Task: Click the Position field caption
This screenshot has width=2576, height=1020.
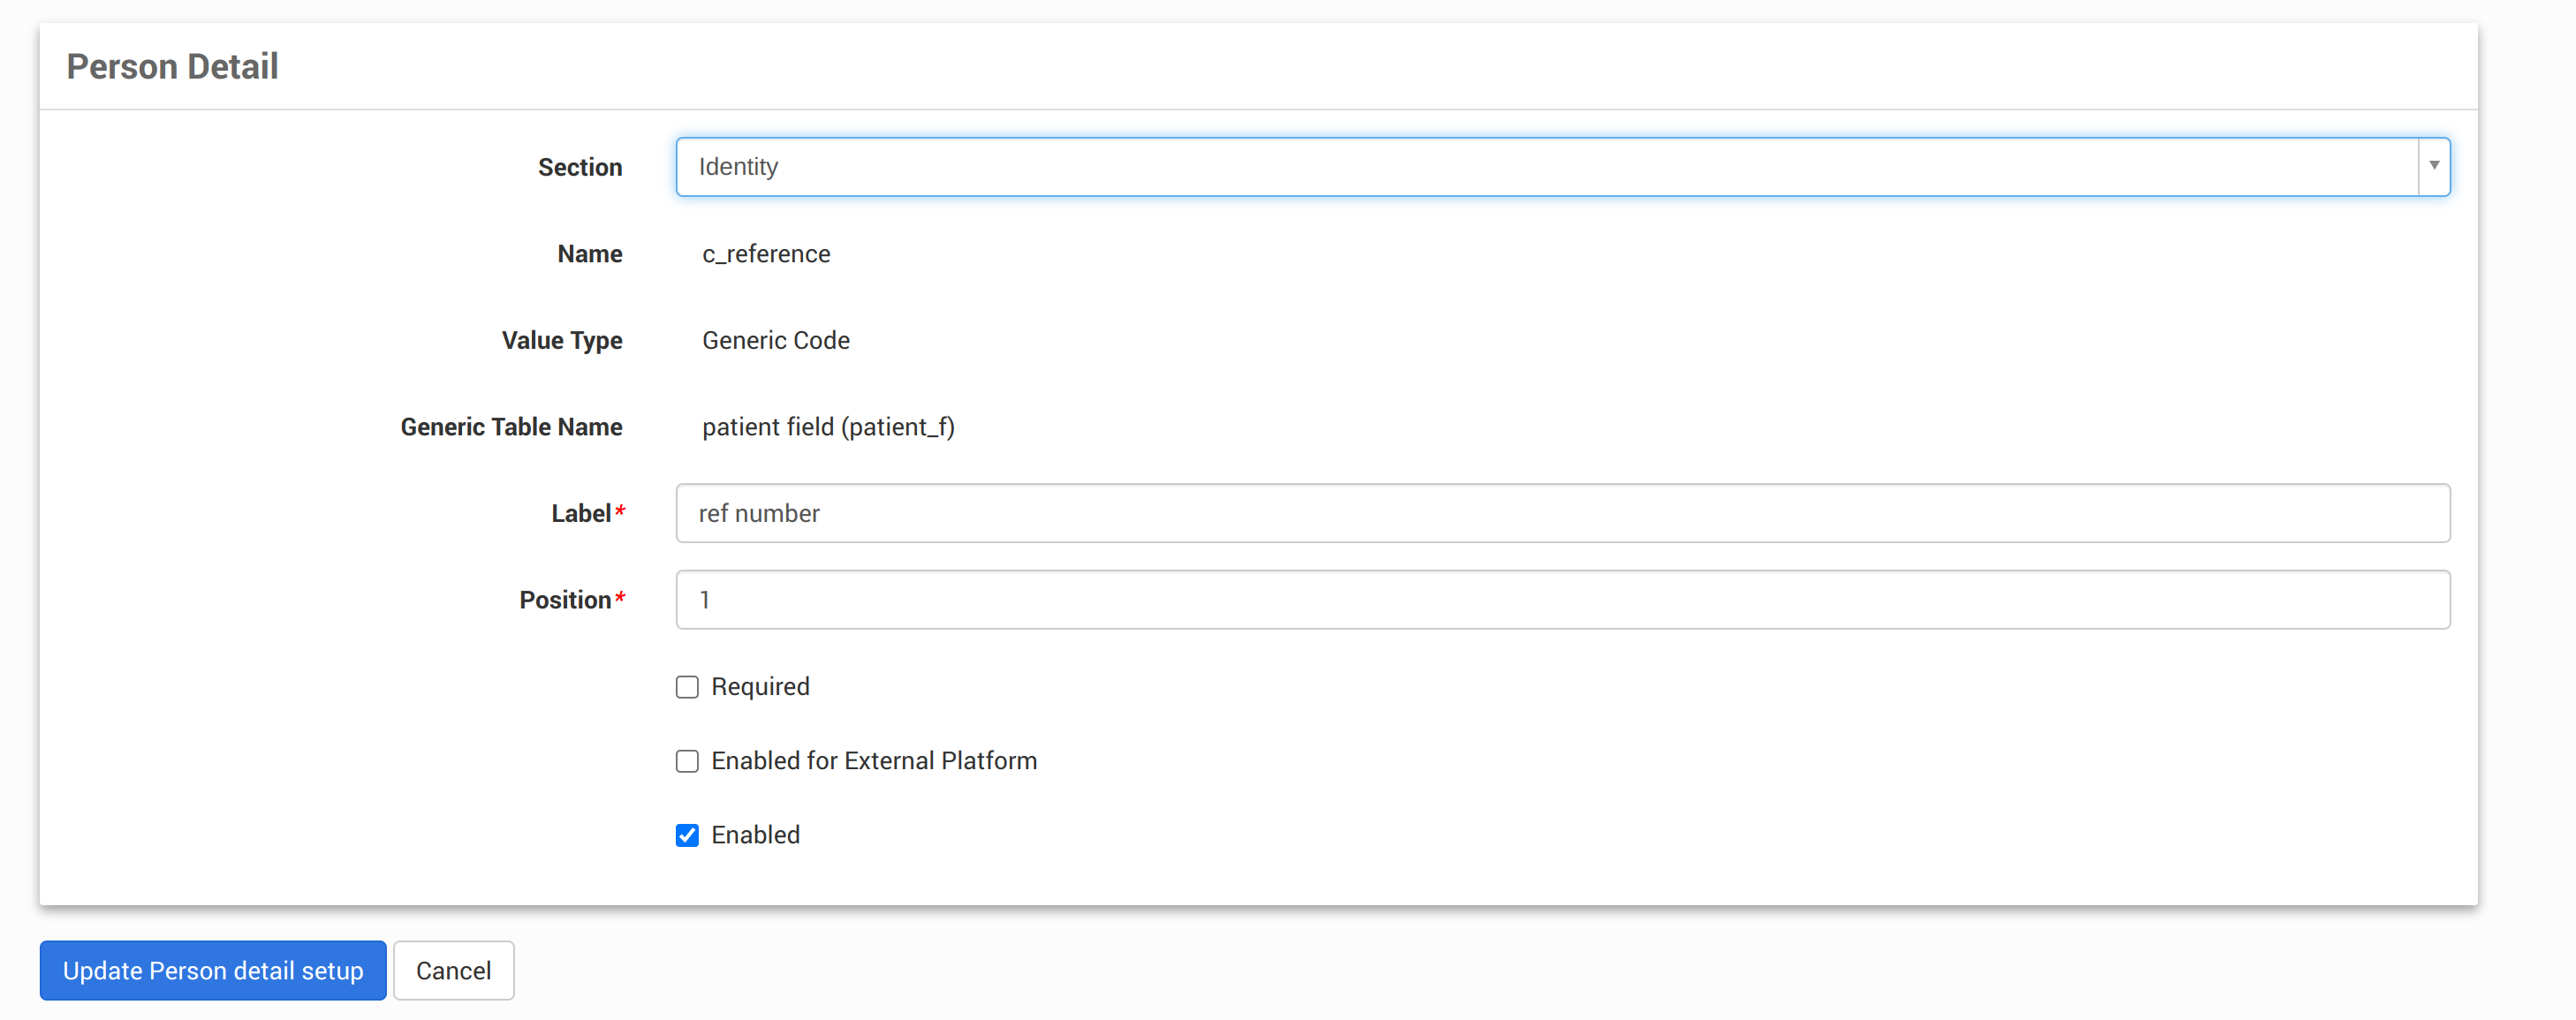Action: point(565,600)
